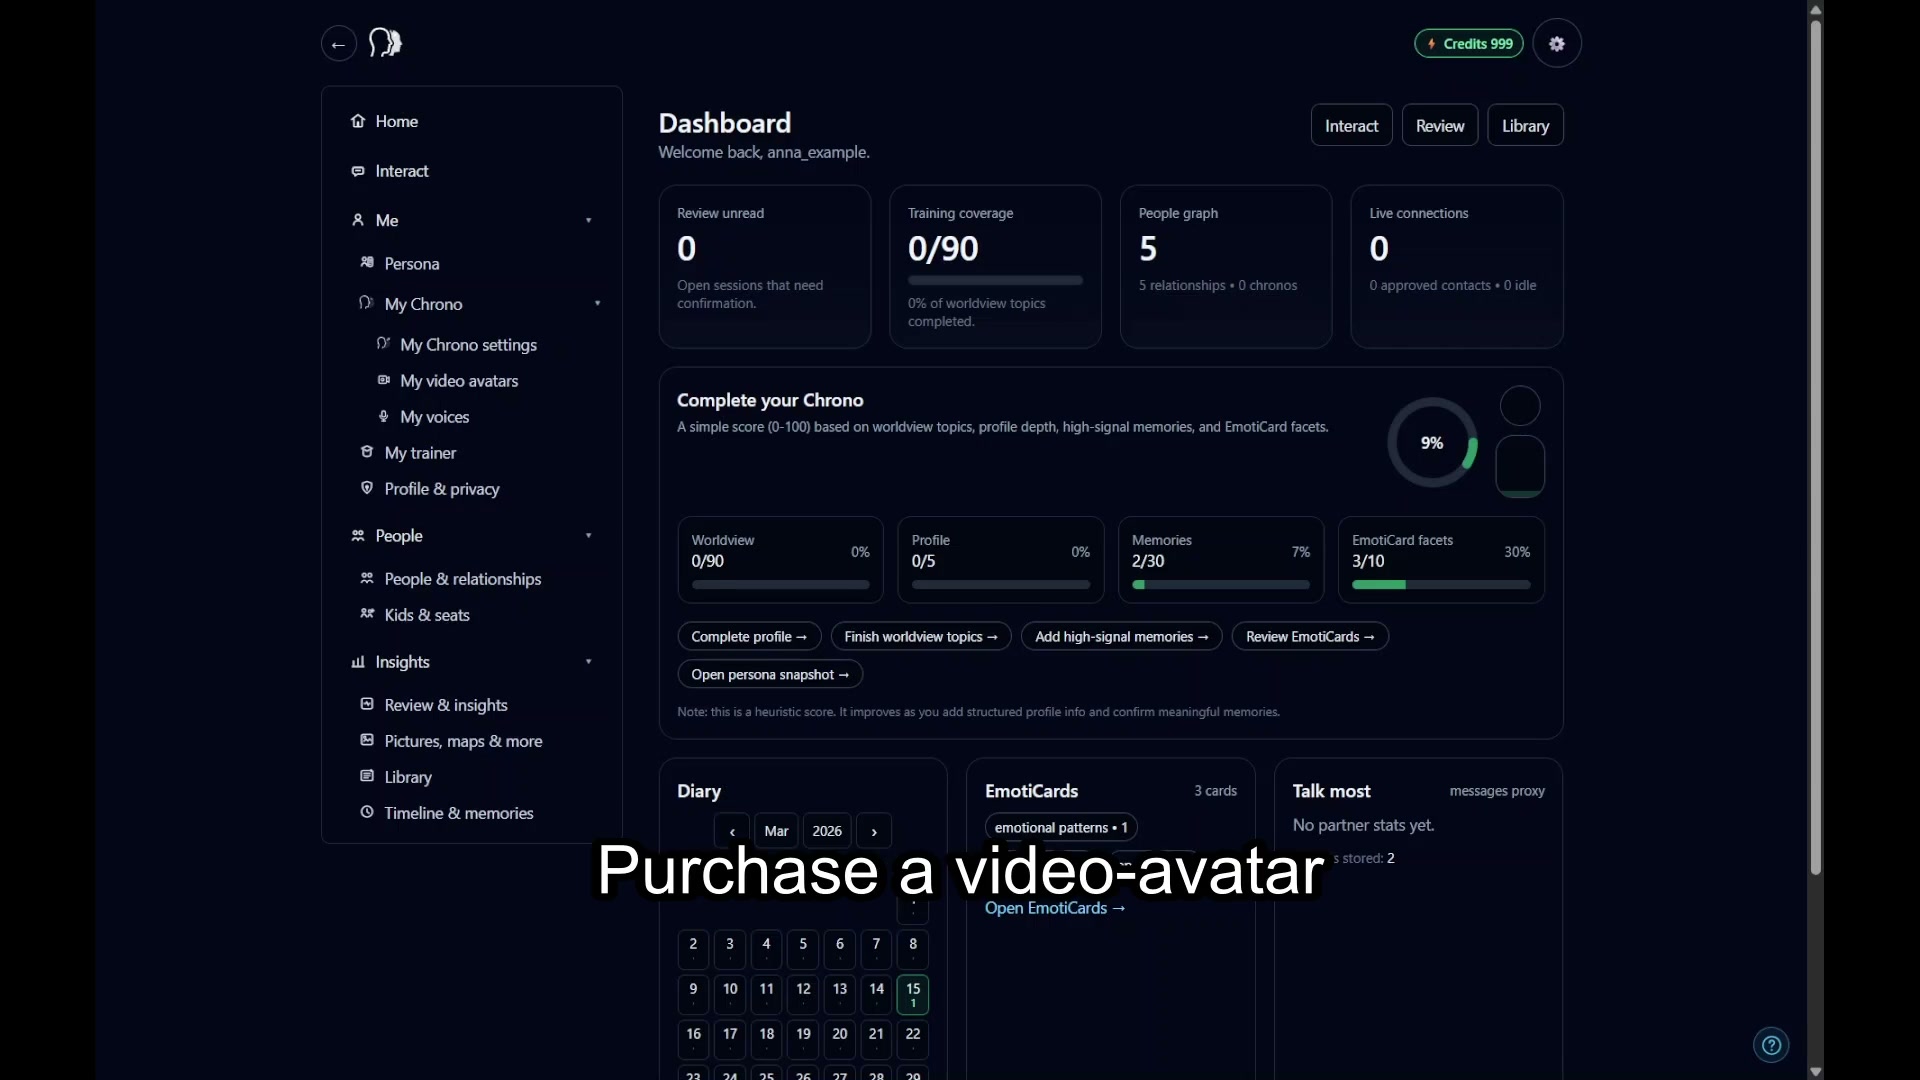This screenshot has height=1080, width=1920.
Task: Click the My Chrono head icon
Action: [367, 303]
